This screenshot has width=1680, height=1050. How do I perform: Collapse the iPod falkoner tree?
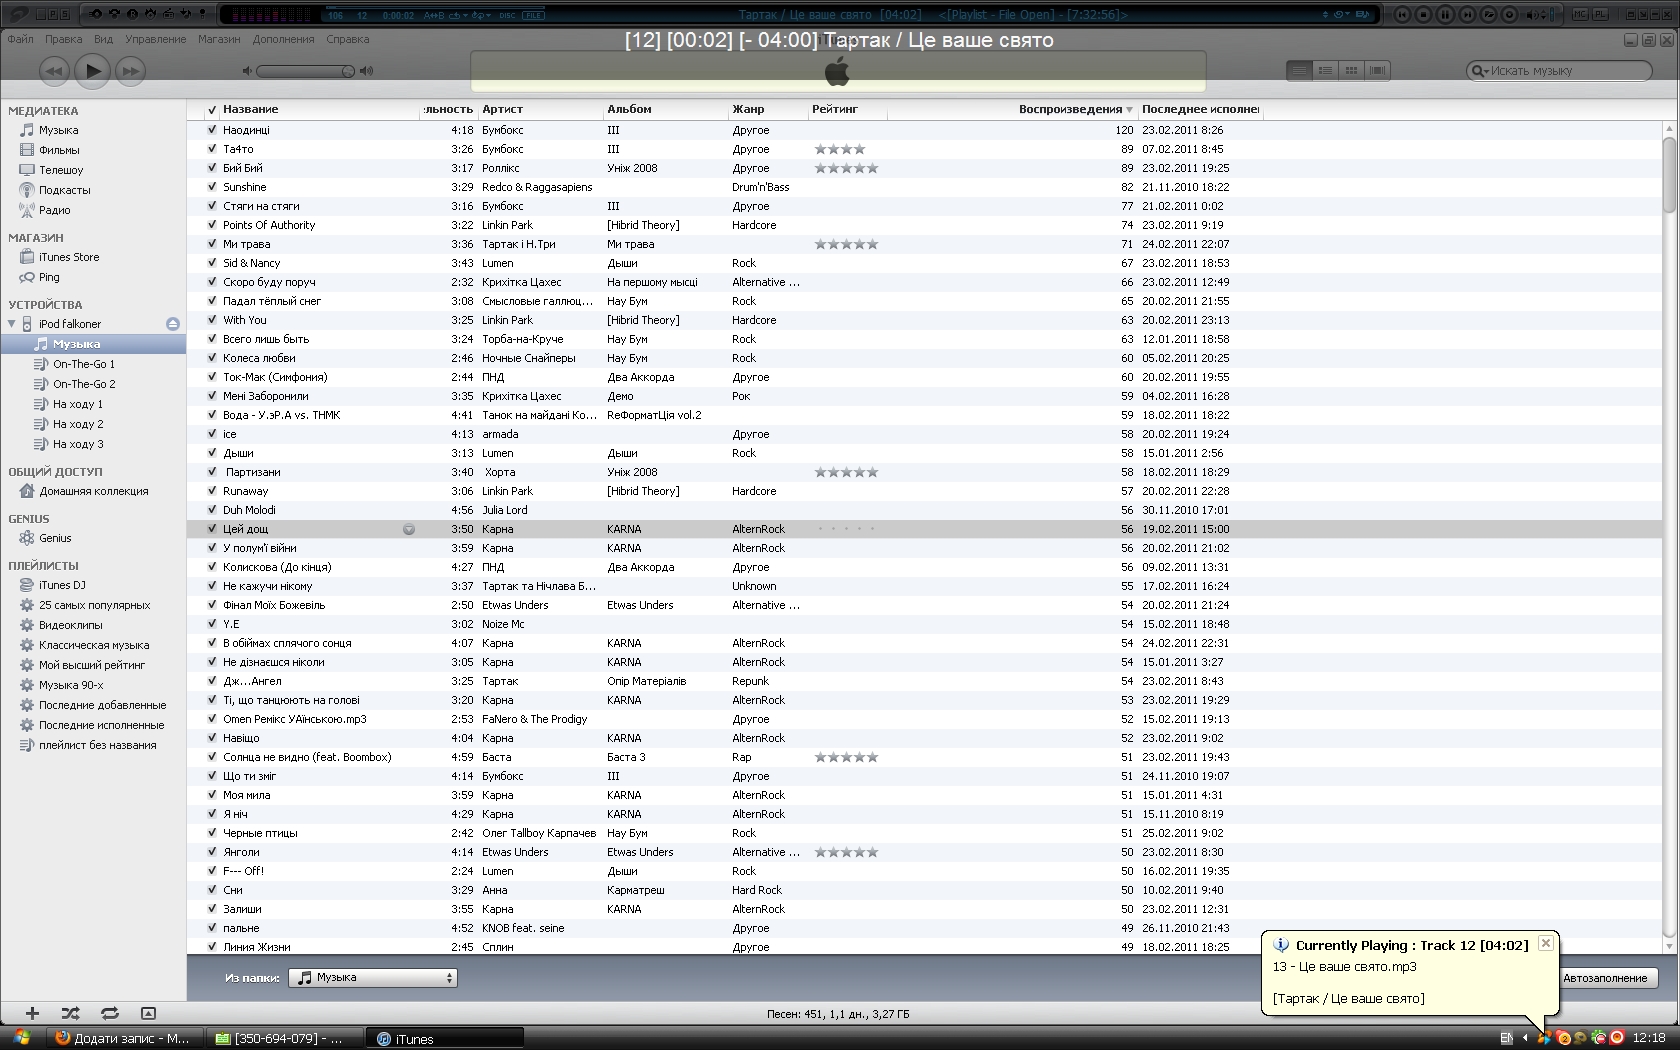12,324
